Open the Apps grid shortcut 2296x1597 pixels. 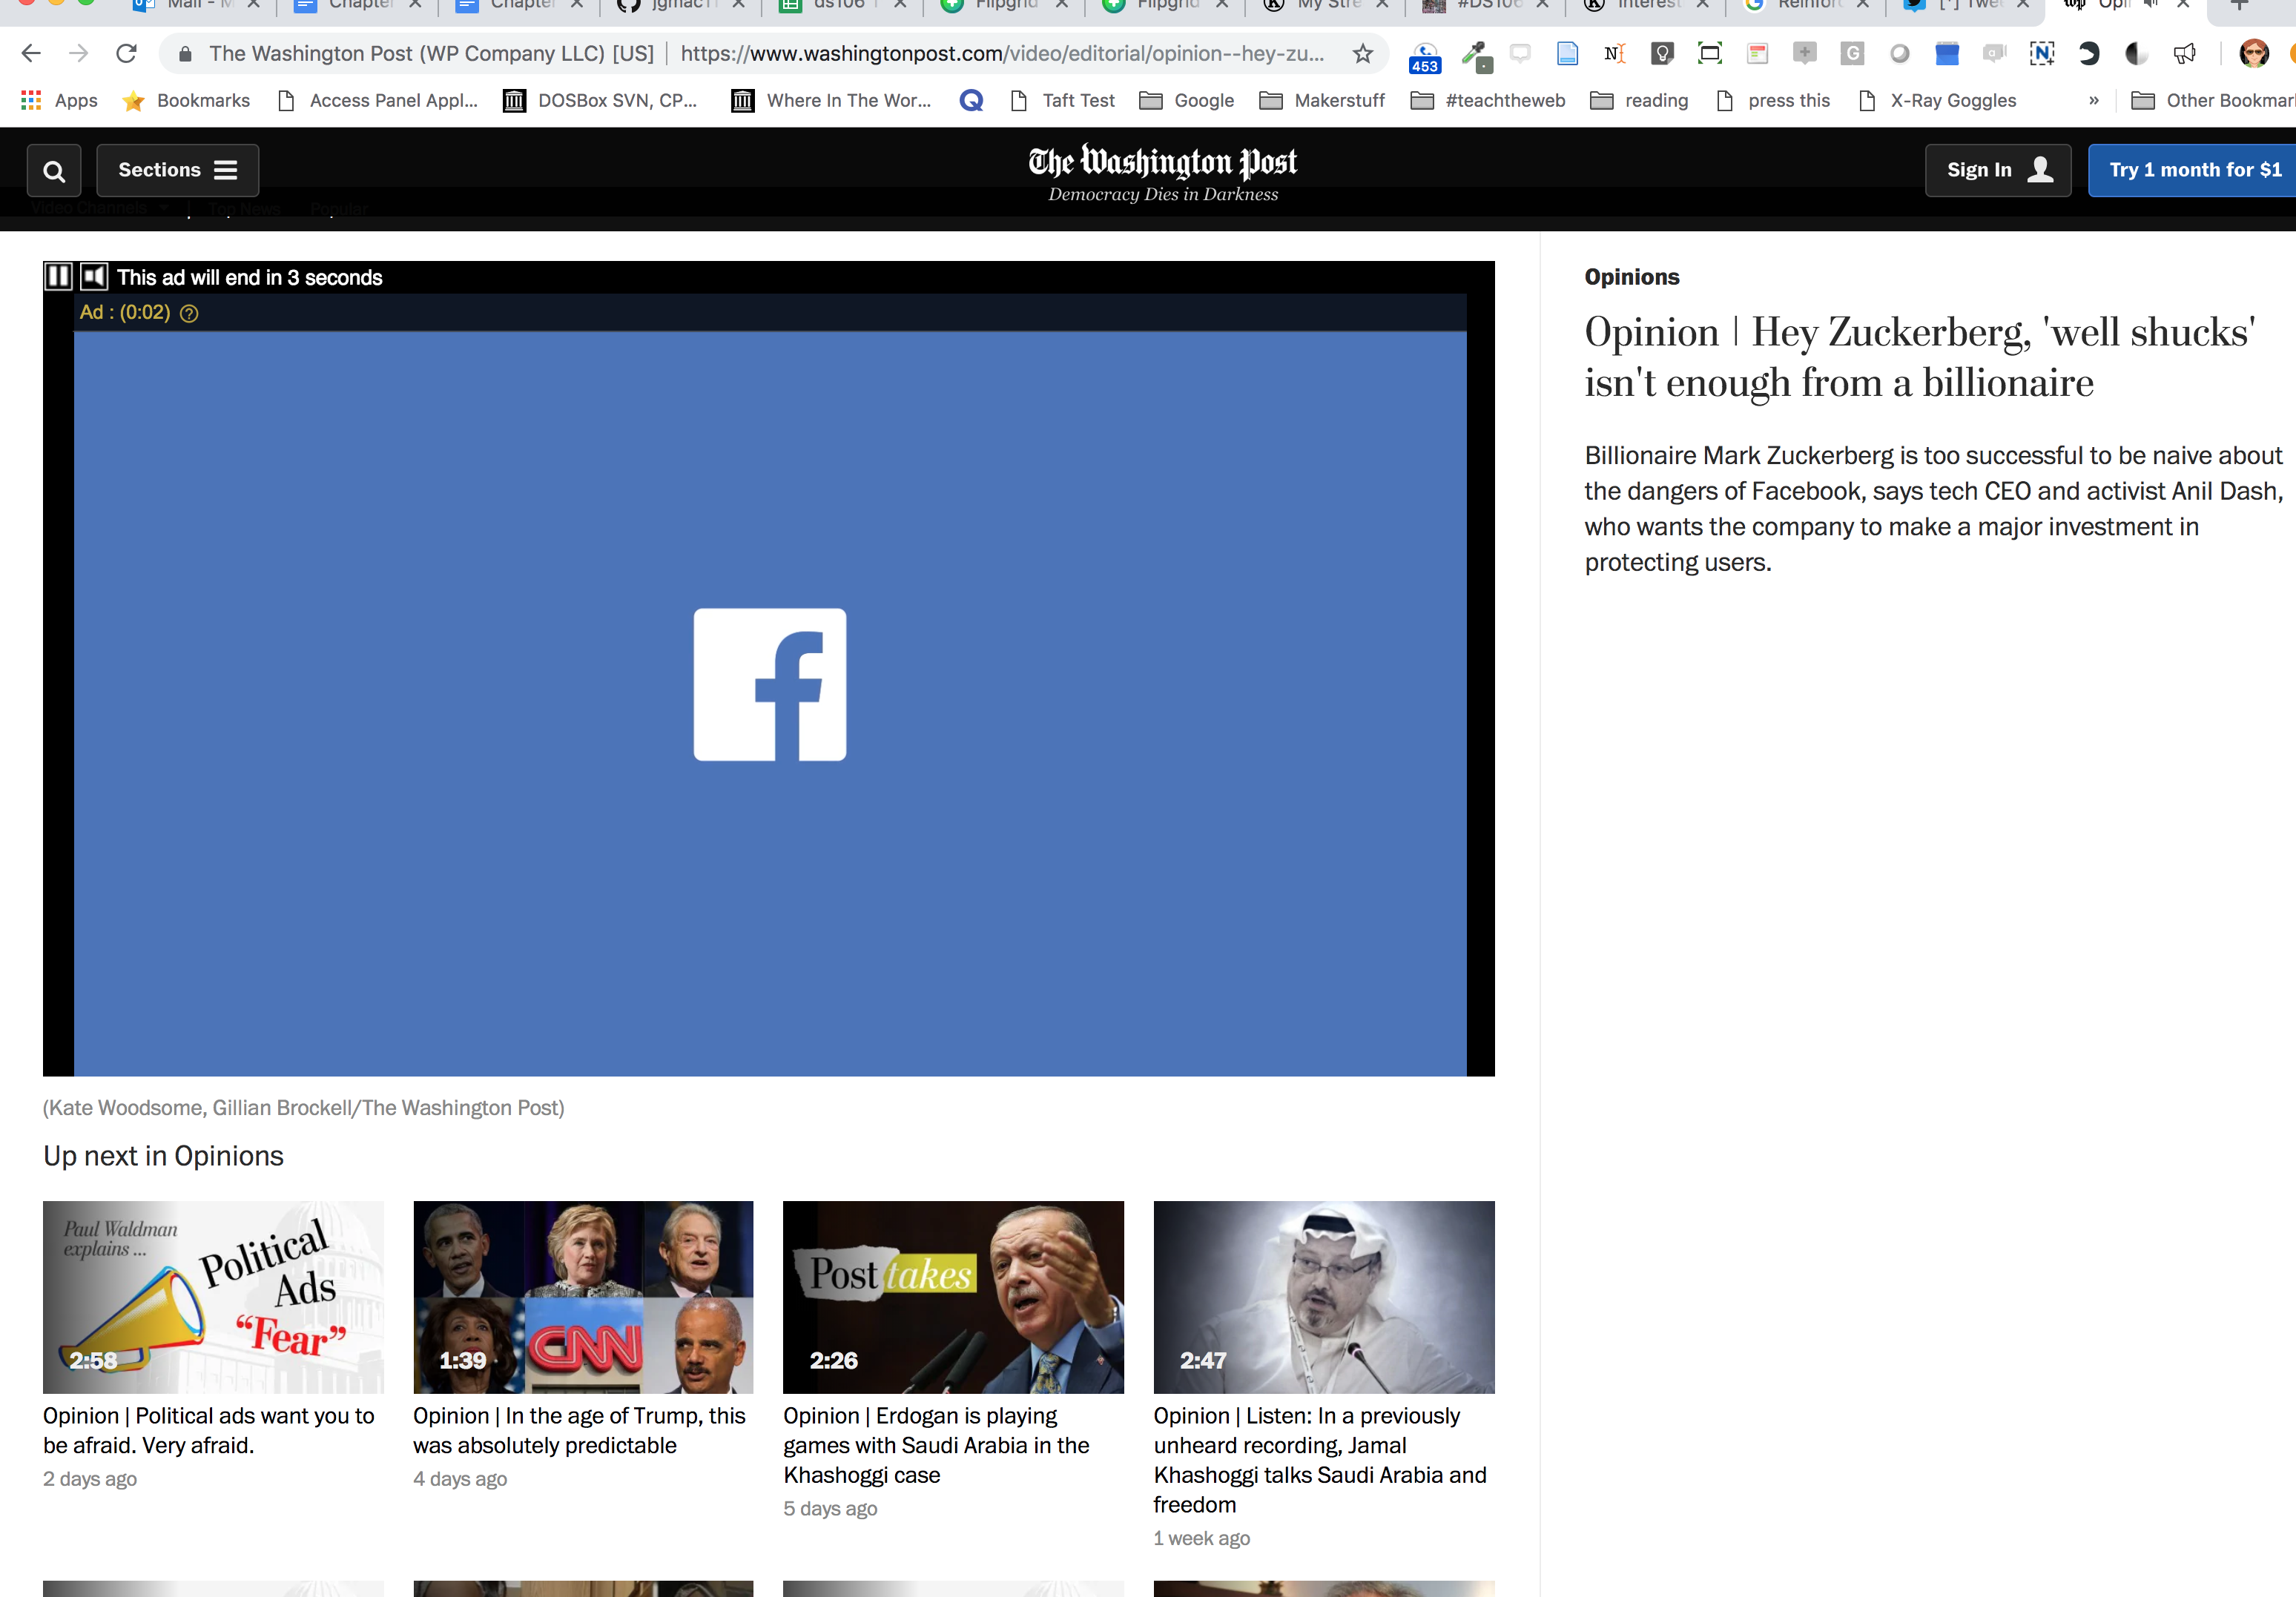coord(59,100)
